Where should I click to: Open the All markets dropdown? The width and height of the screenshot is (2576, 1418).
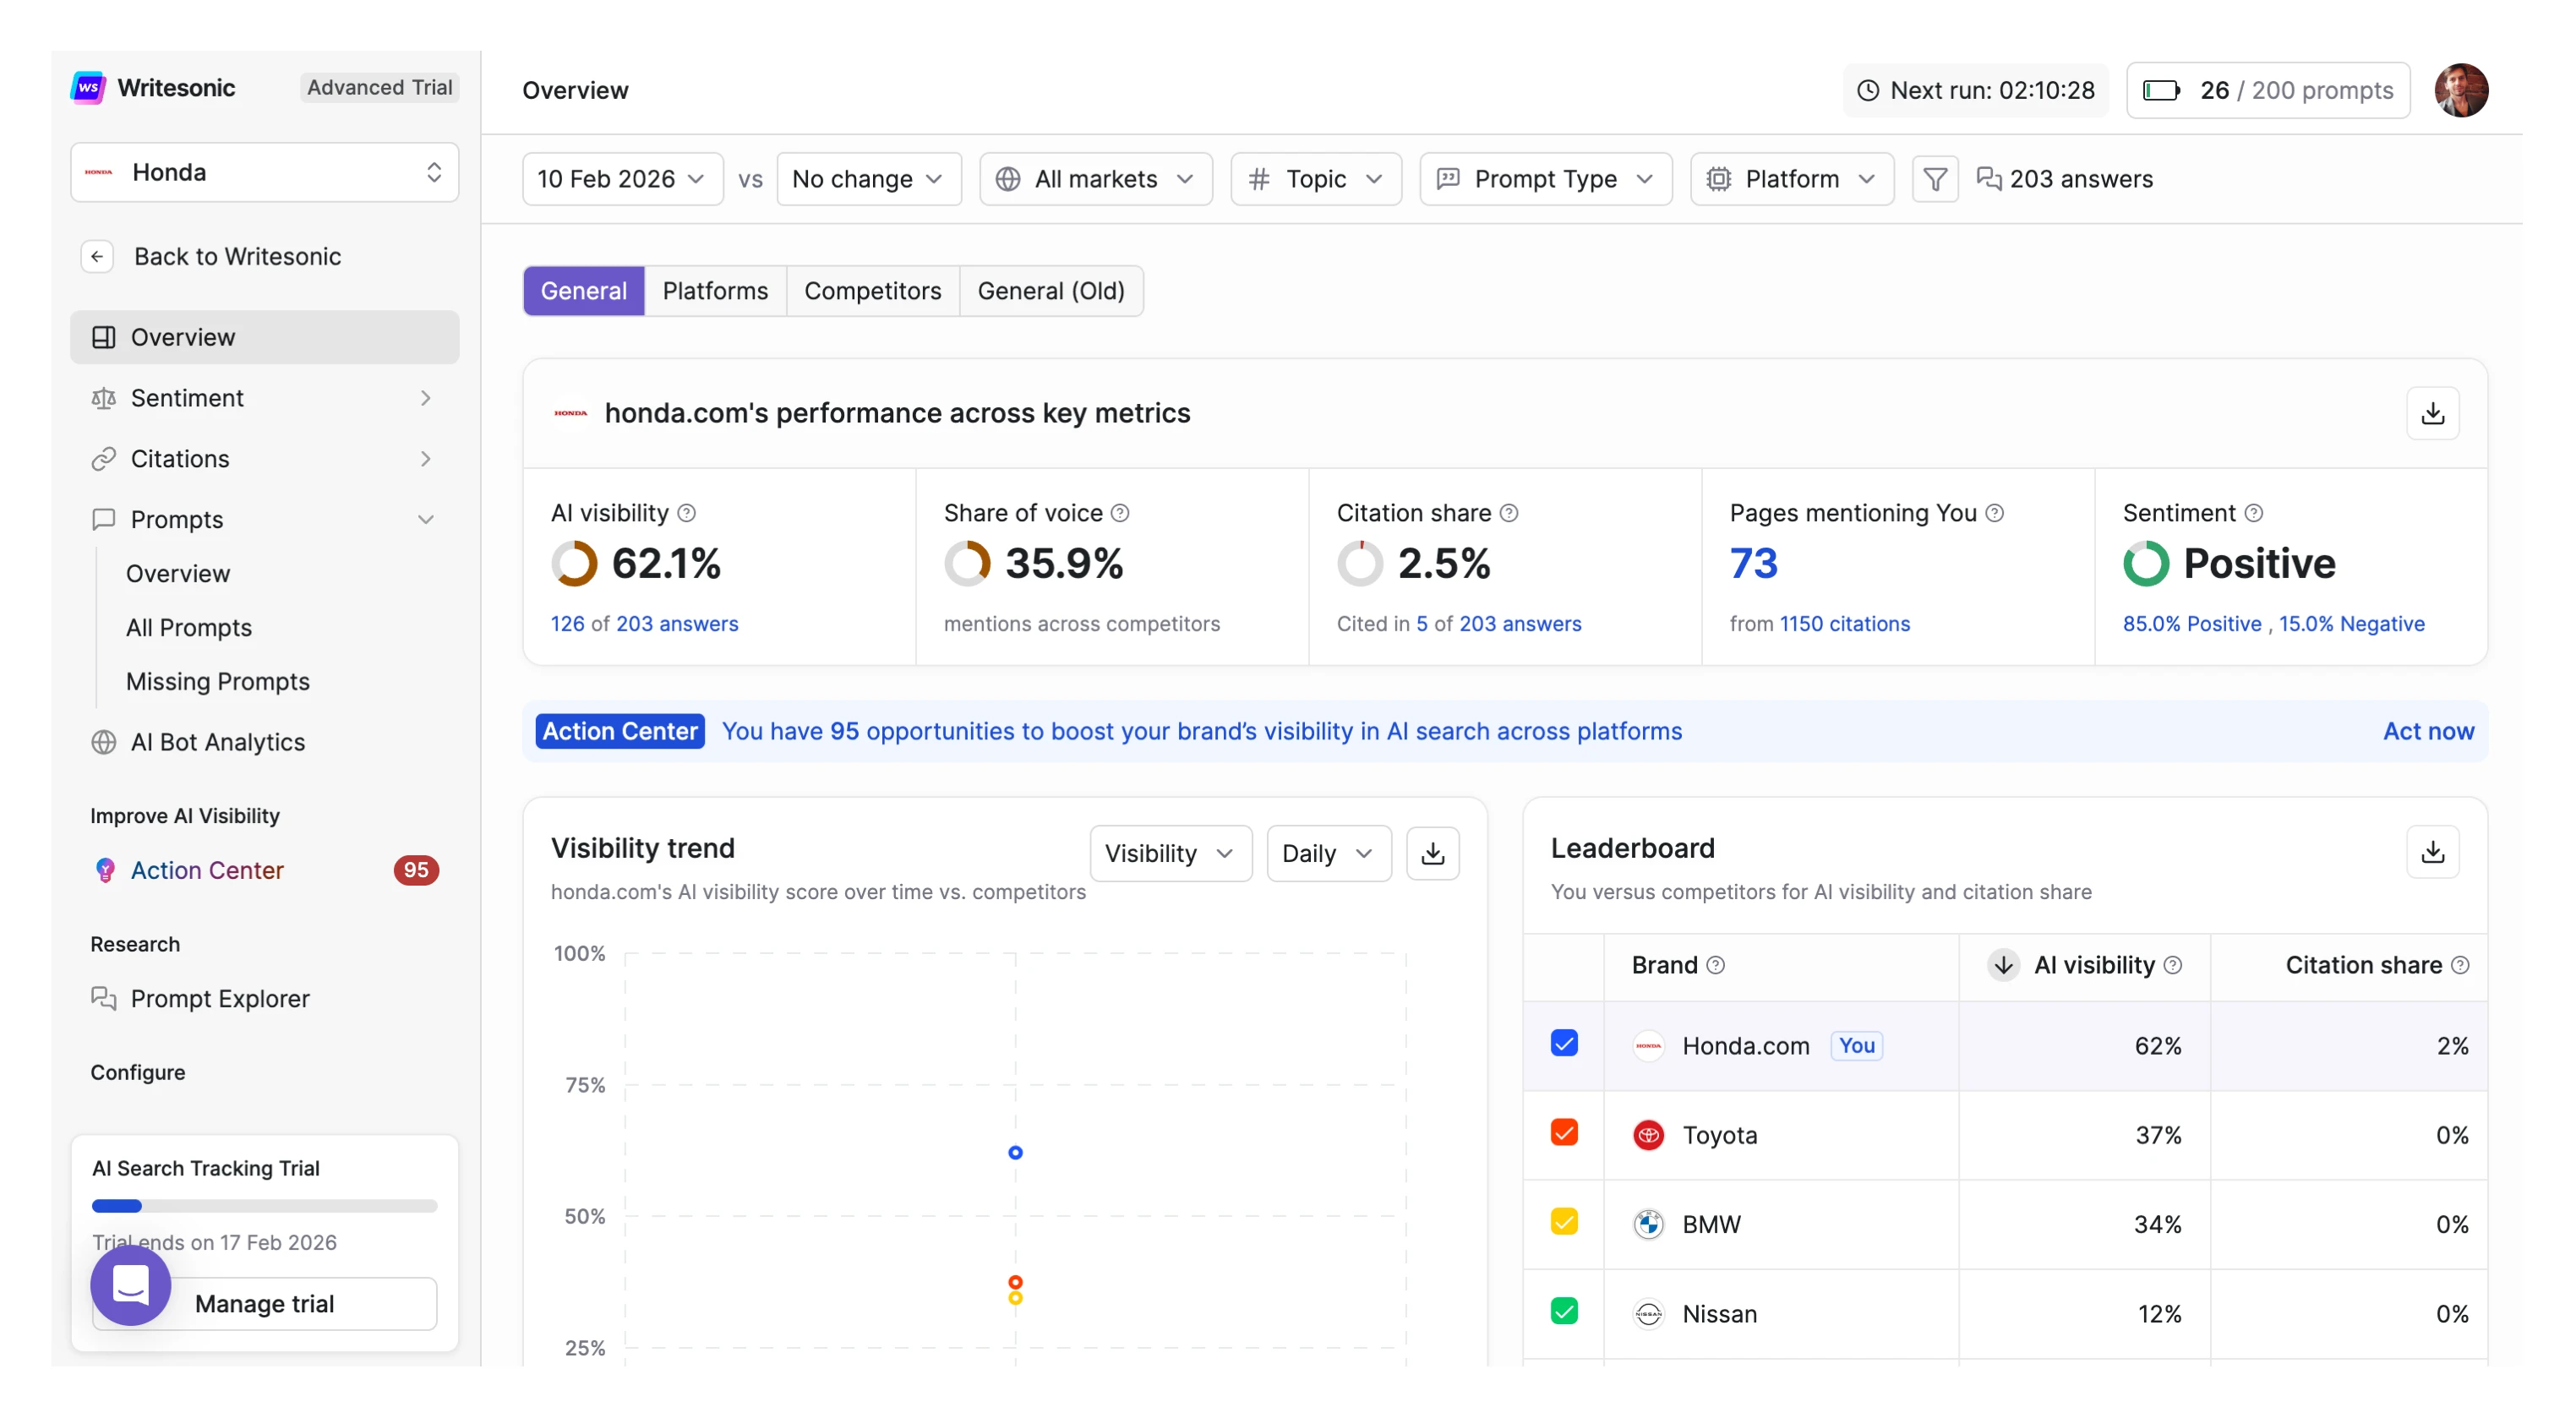pyautogui.click(x=1095, y=178)
